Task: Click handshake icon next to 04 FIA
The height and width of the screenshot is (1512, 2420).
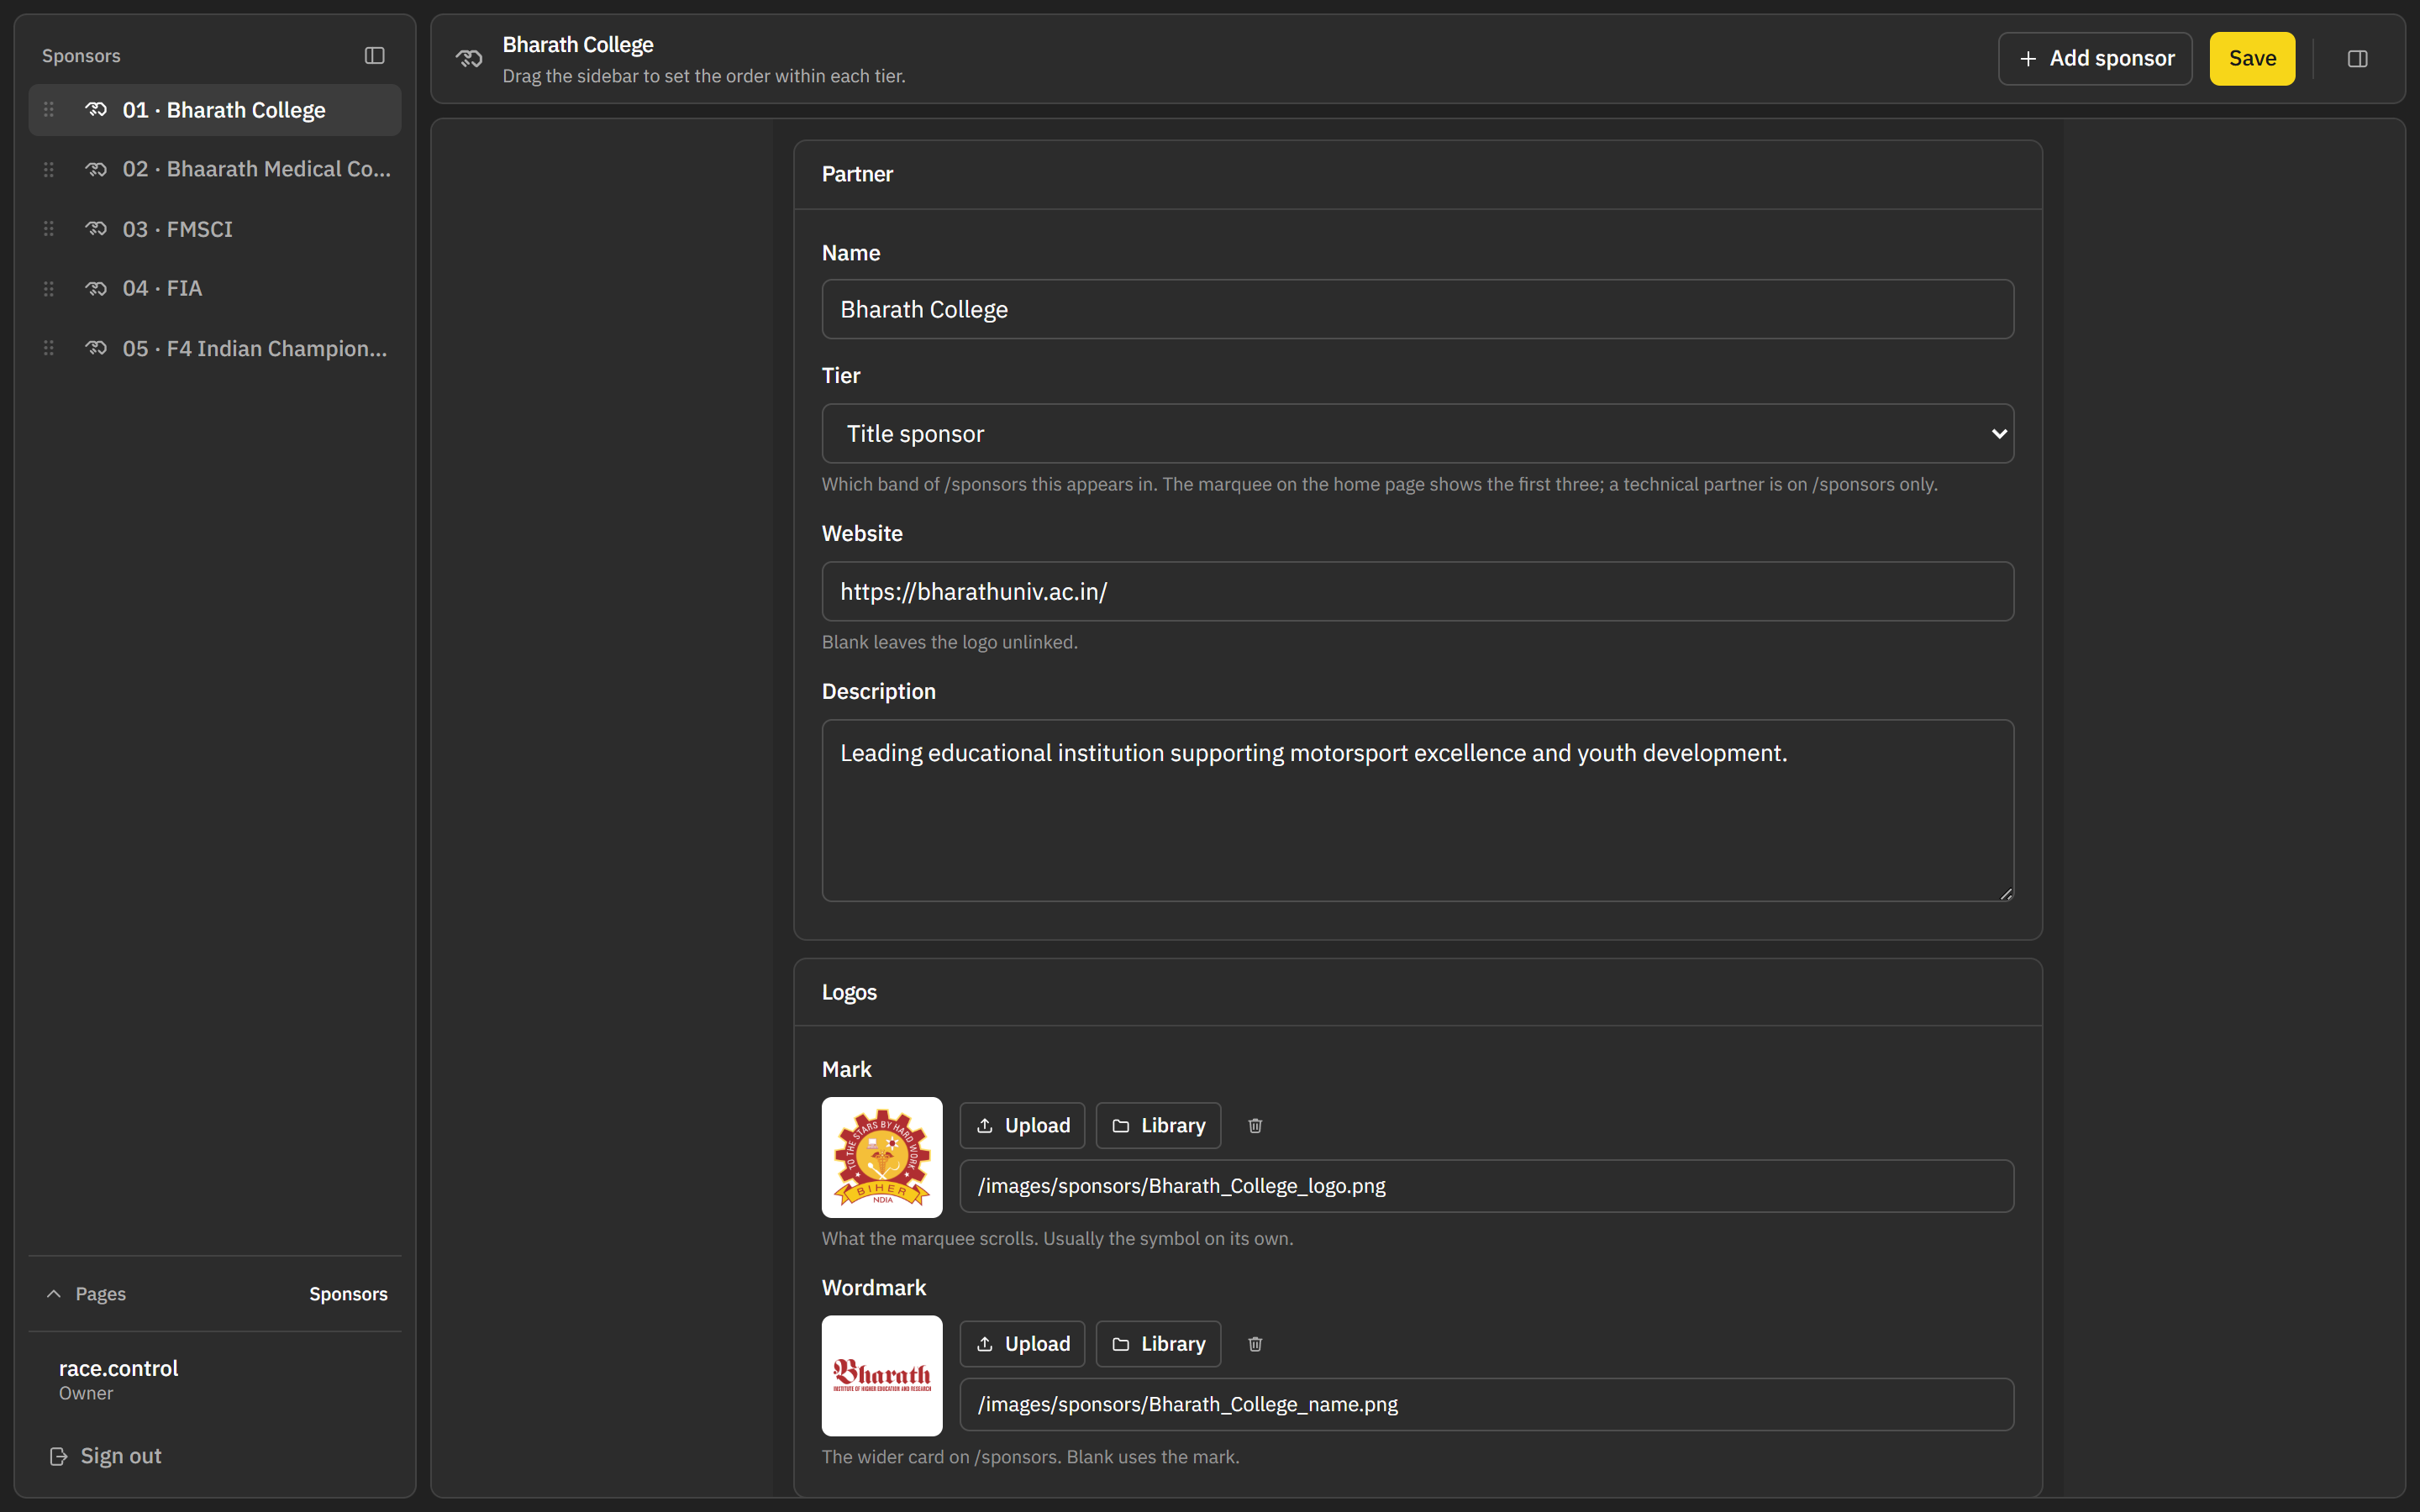Action: 96,289
